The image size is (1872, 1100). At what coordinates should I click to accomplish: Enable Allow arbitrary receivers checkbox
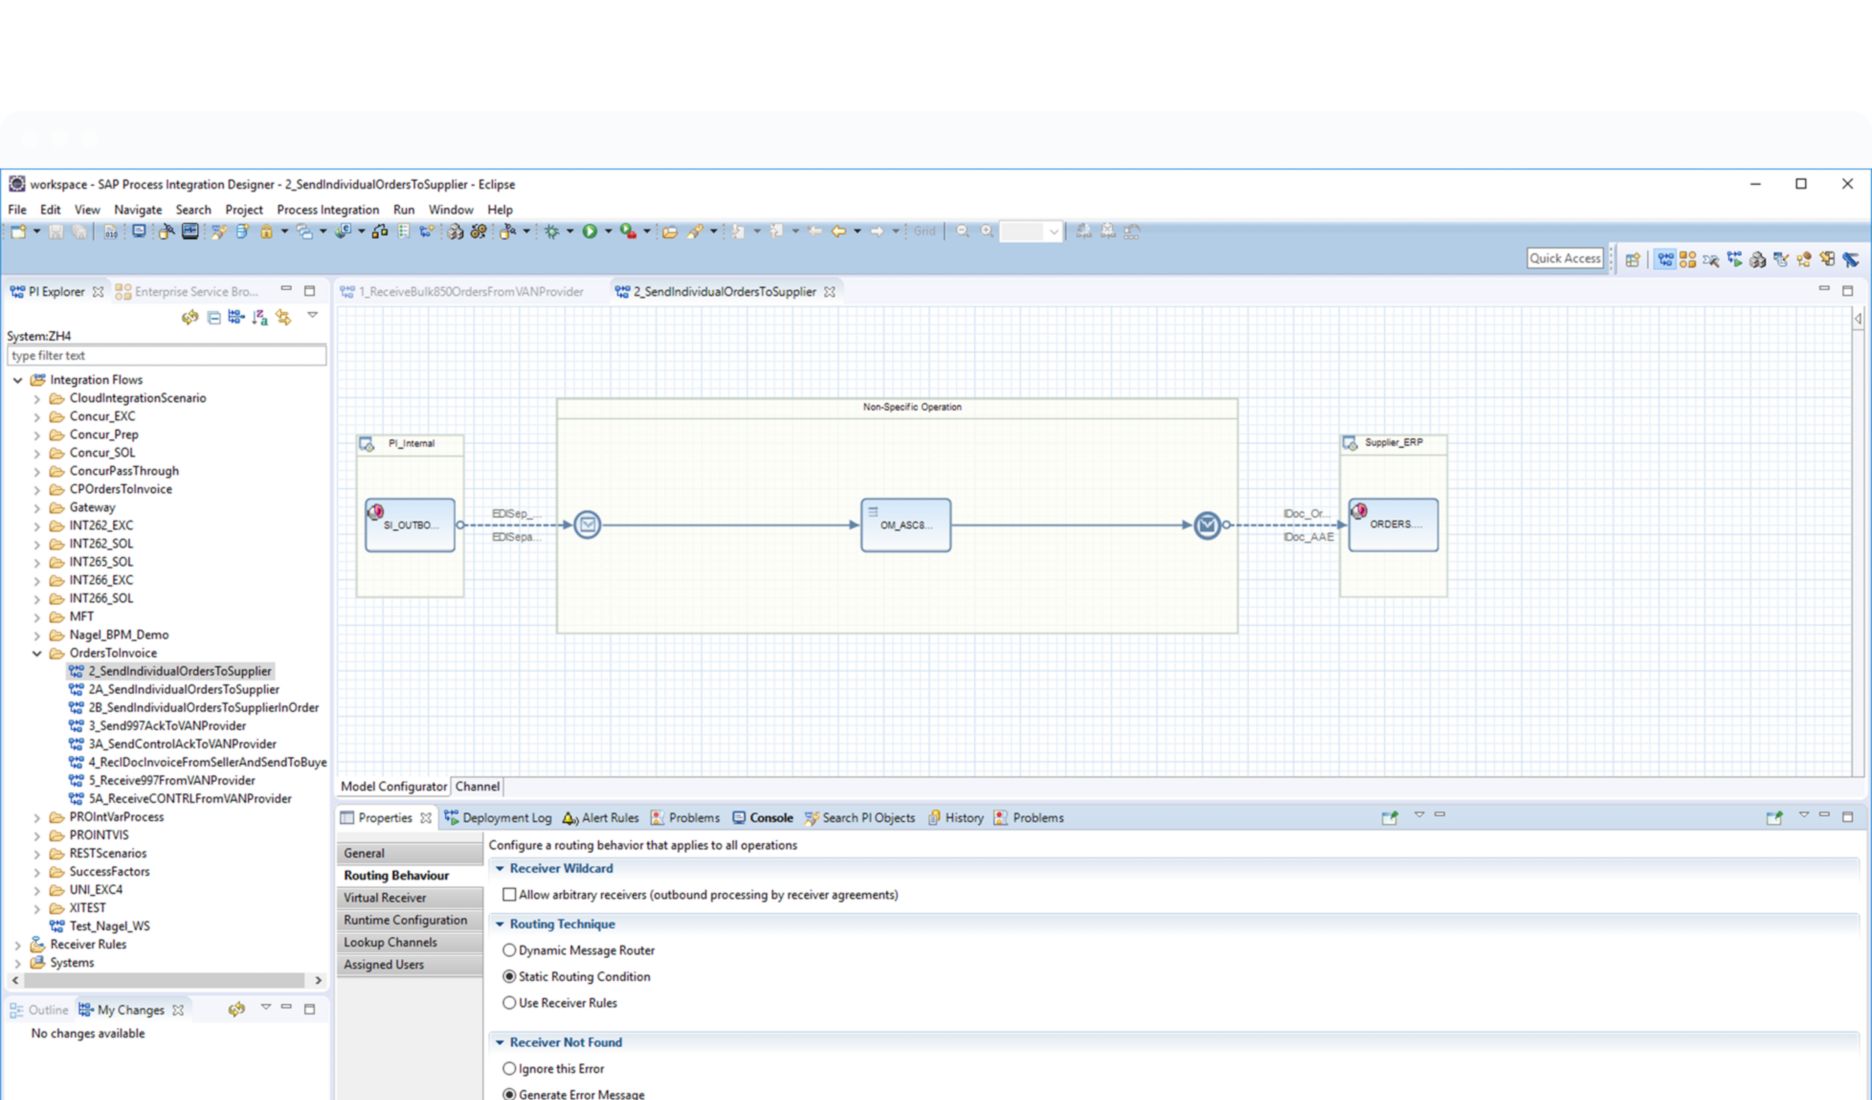[x=510, y=895]
